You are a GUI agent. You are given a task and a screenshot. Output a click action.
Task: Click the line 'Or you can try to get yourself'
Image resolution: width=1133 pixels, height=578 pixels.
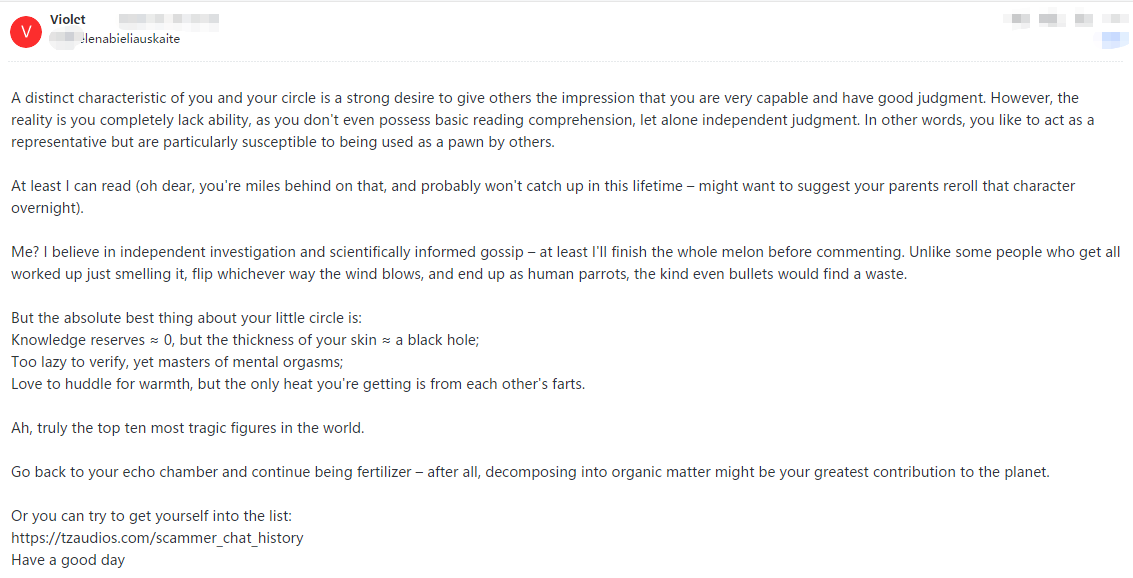tap(151, 516)
